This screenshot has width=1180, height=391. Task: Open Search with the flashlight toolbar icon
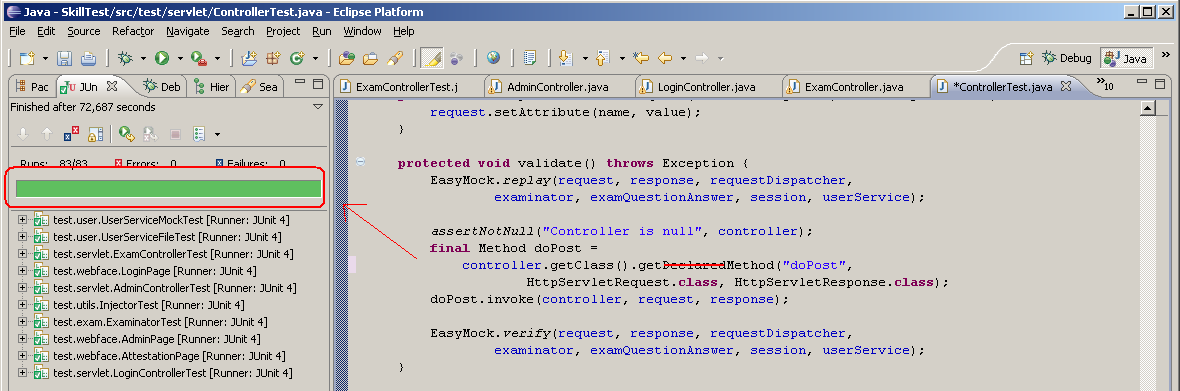[x=394, y=58]
